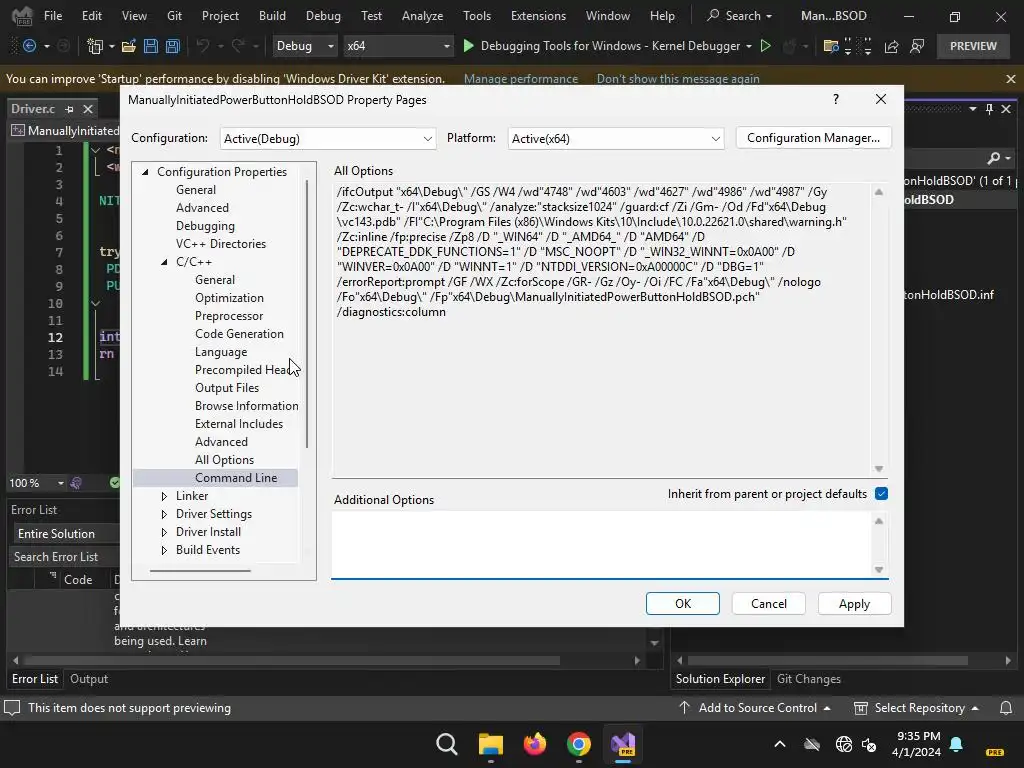Click Don't show this message again link
The height and width of the screenshot is (768, 1024).
pos(678,79)
